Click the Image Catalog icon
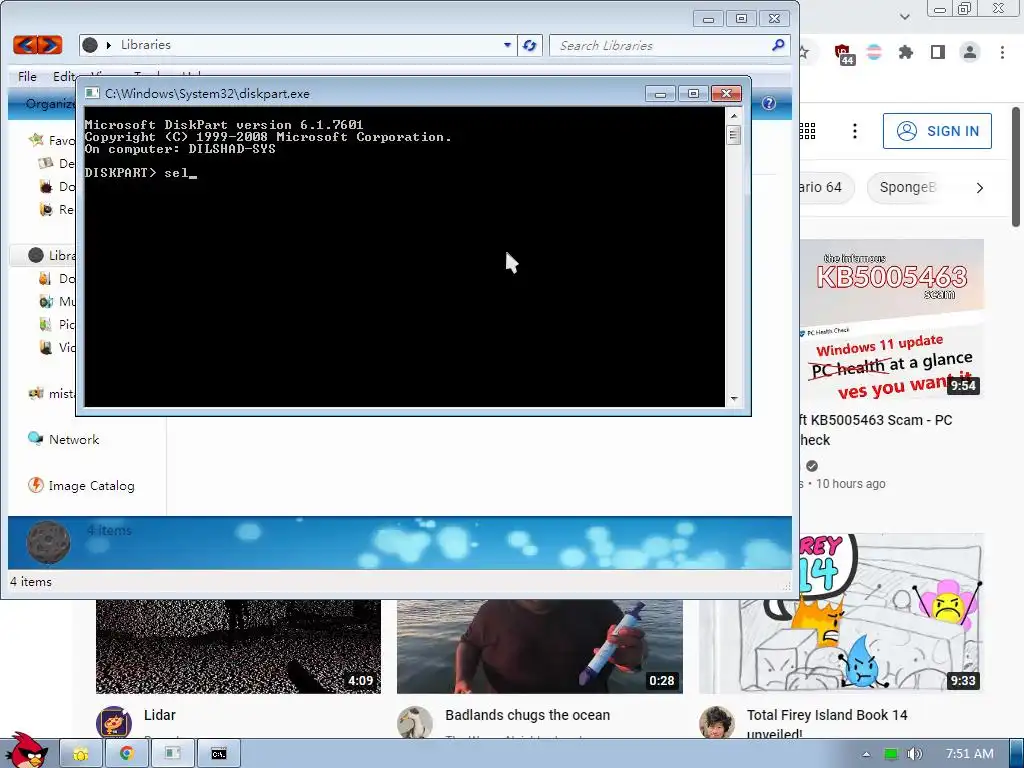1024x768 pixels. coord(35,485)
